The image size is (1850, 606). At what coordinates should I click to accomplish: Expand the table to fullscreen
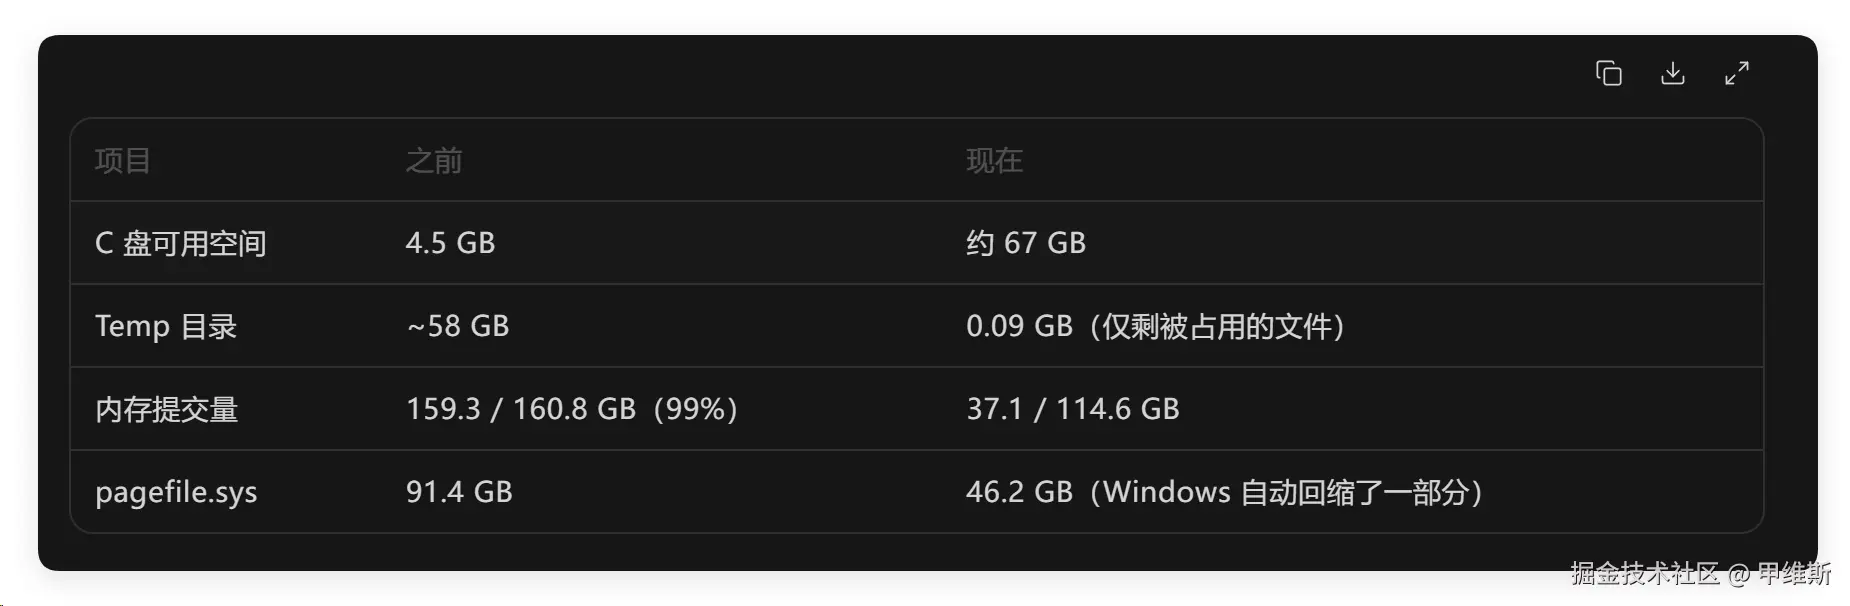[x=1737, y=73]
